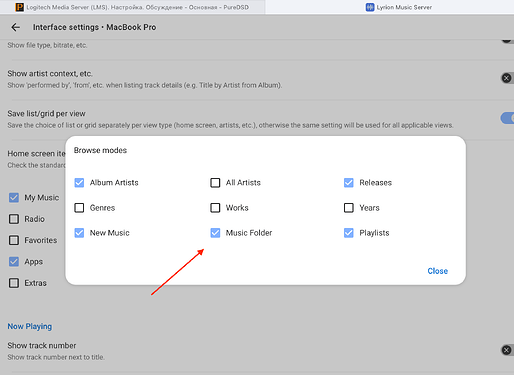Viewport: 514px width, 375px height.
Task: Toggle the Show track number switch
Action: [x=507, y=350]
